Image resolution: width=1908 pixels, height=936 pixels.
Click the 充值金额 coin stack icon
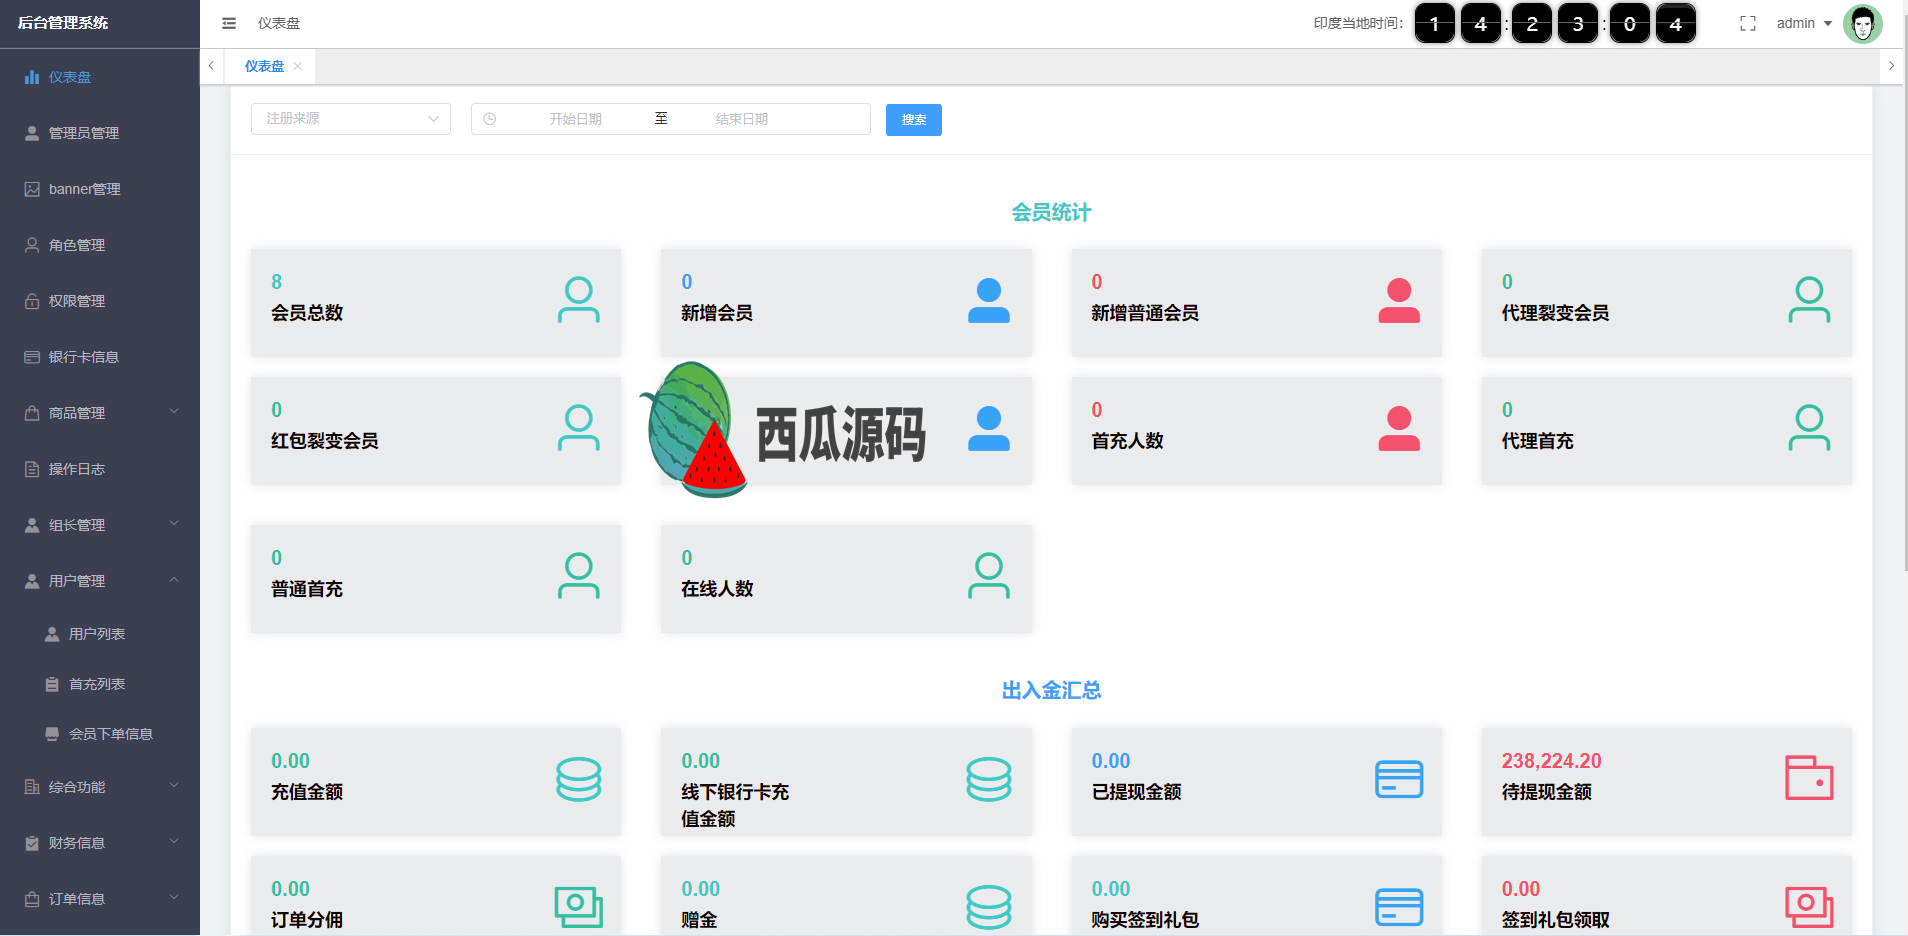(x=578, y=779)
